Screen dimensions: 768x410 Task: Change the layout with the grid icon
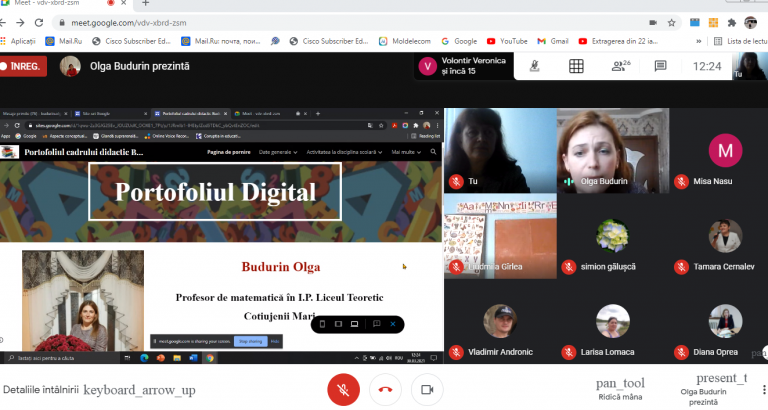coord(576,66)
